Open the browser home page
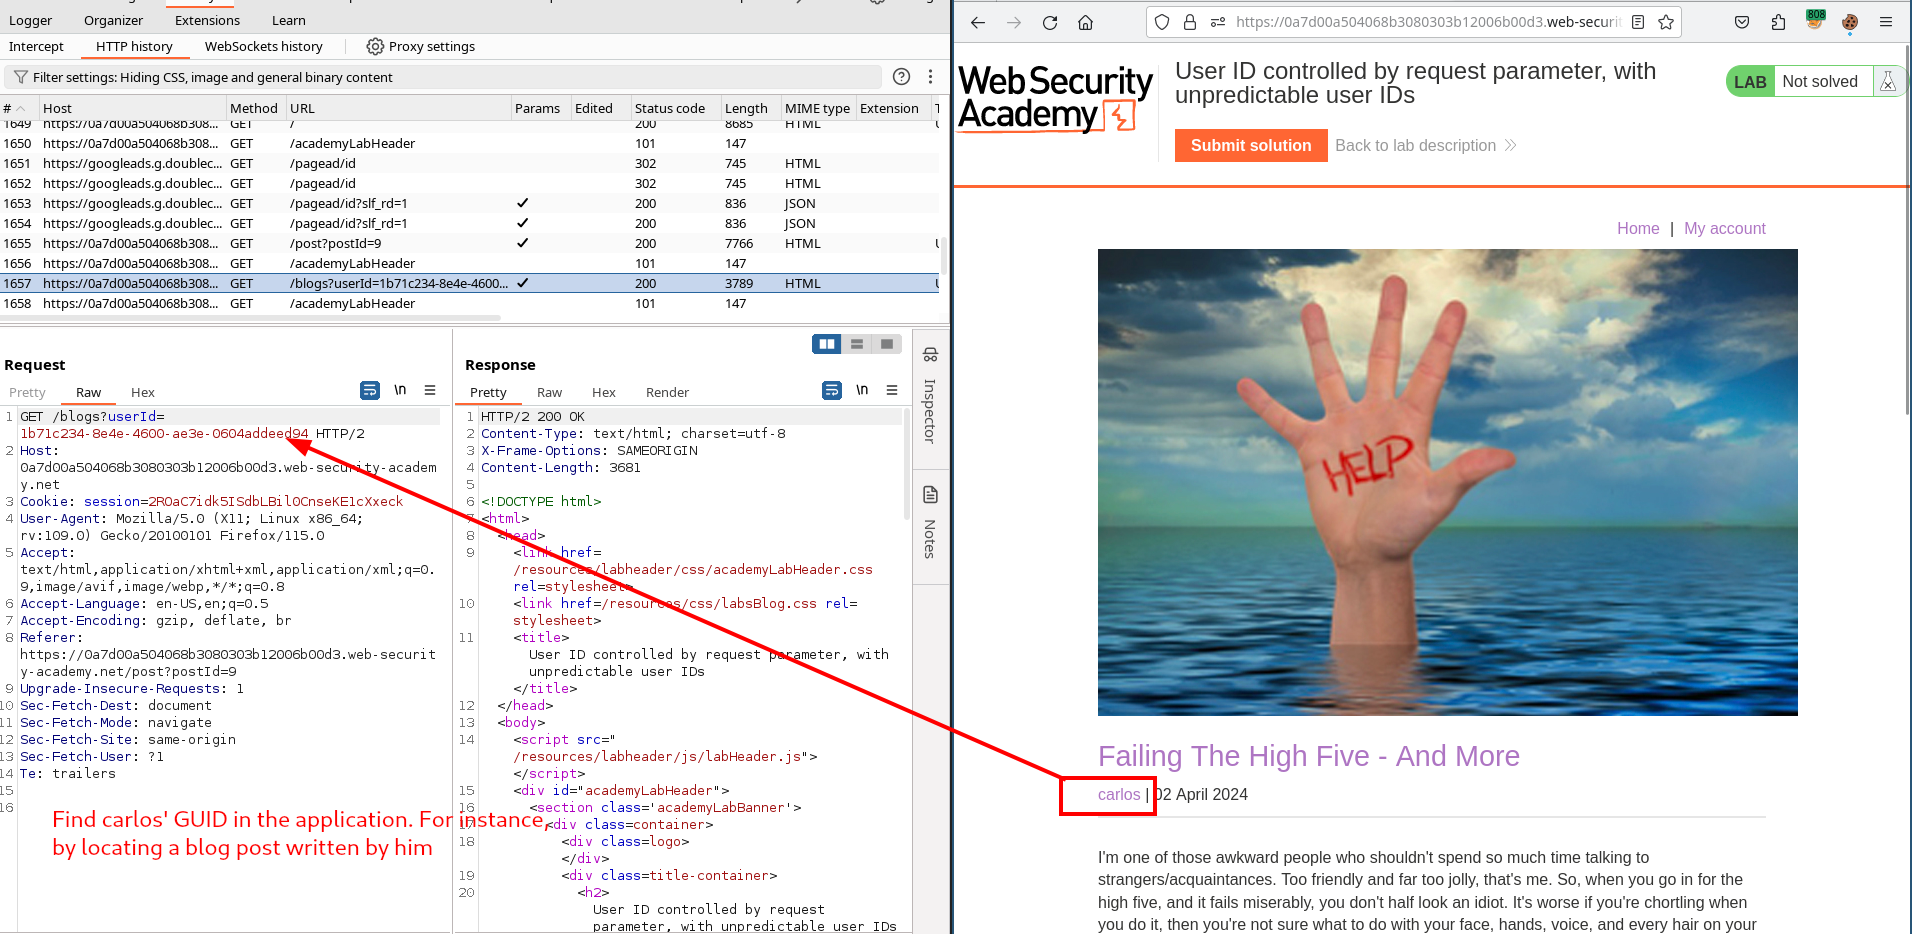Image resolution: width=1912 pixels, height=934 pixels. click(1086, 22)
